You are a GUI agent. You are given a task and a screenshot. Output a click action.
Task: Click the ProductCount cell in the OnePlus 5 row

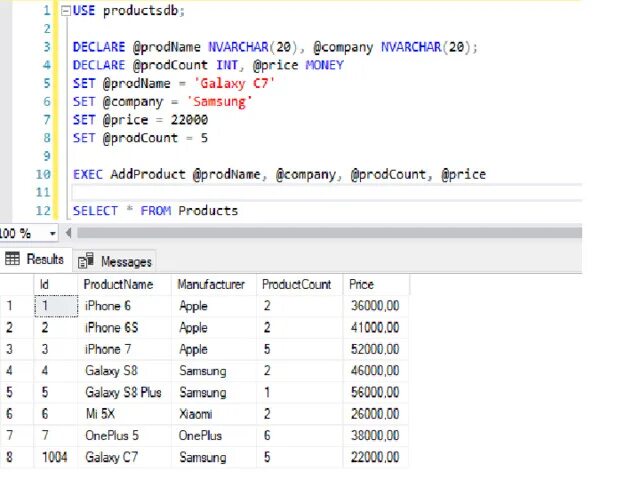(x=300, y=436)
